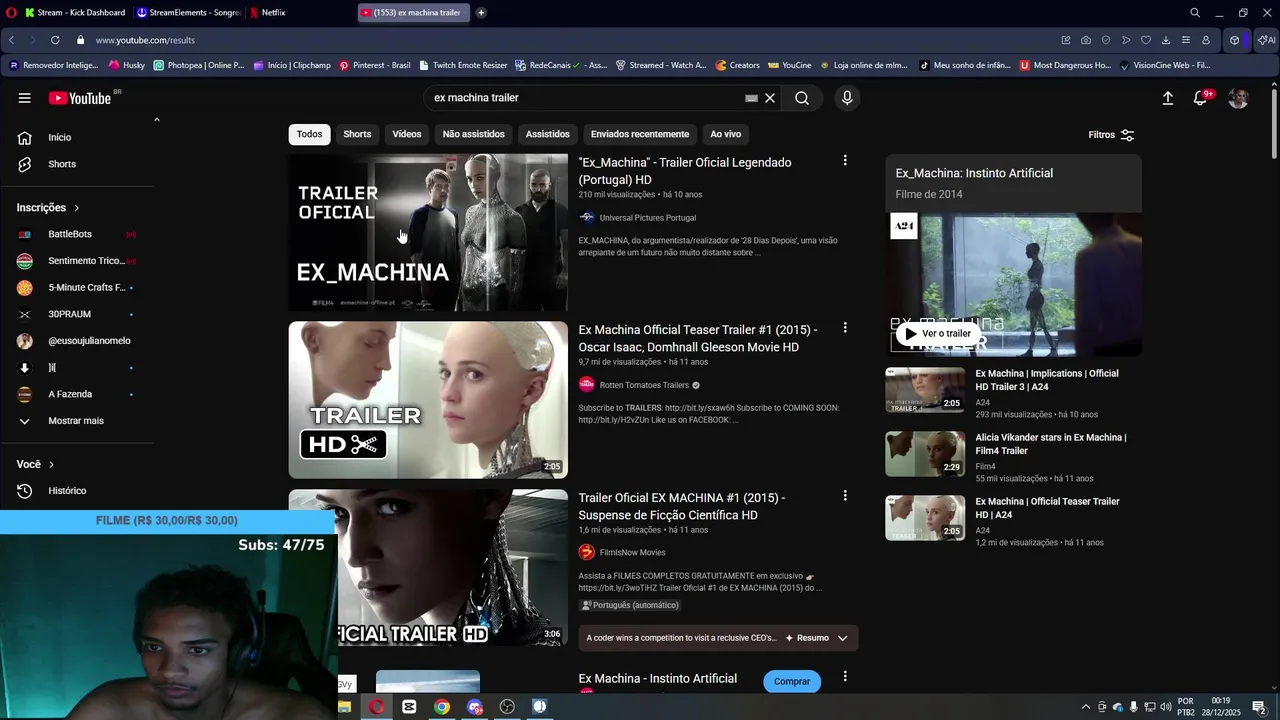Click the YouTube logo home link
This screenshot has width=1280, height=720.
click(79, 98)
